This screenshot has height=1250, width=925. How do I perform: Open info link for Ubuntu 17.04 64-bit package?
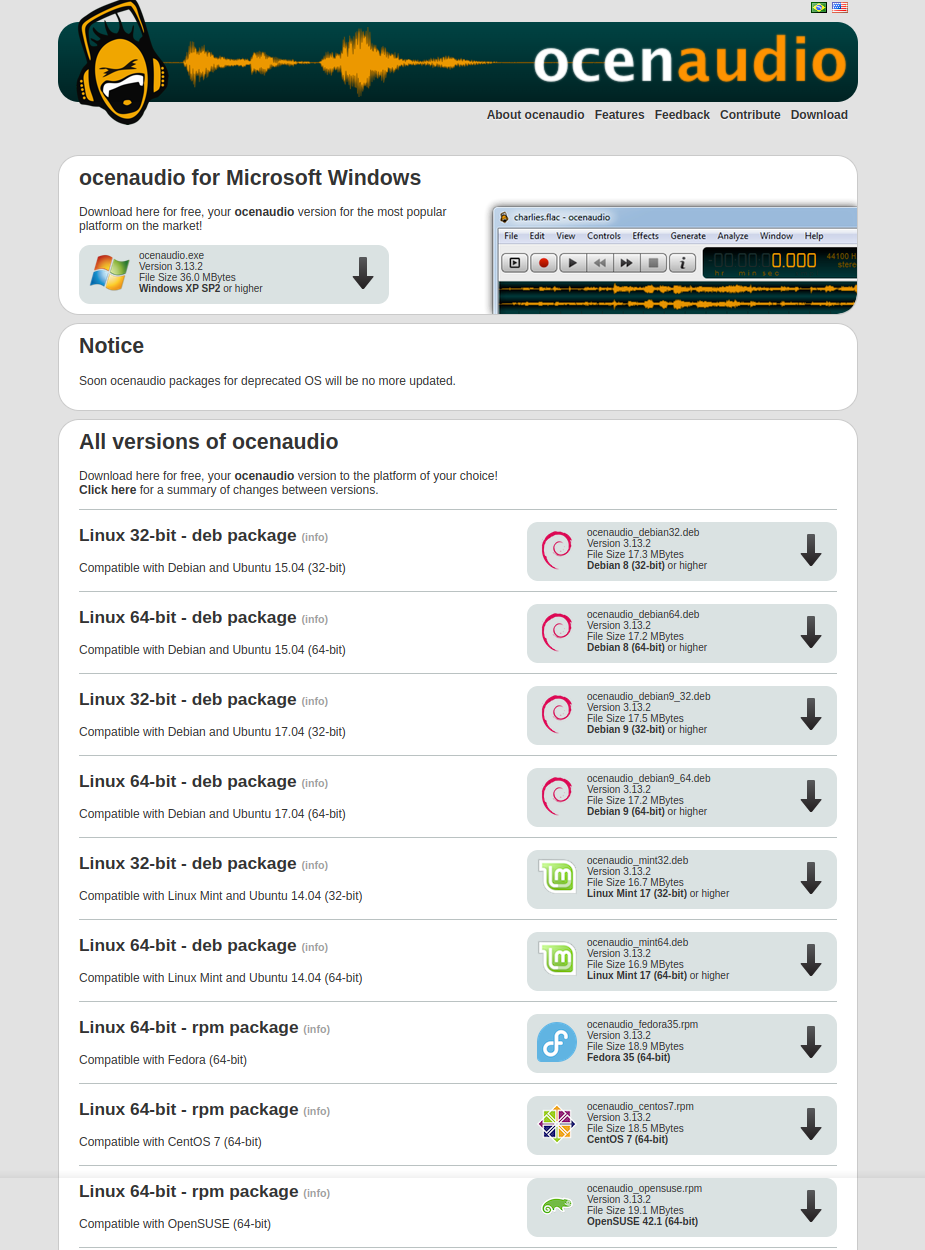point(315,783)
